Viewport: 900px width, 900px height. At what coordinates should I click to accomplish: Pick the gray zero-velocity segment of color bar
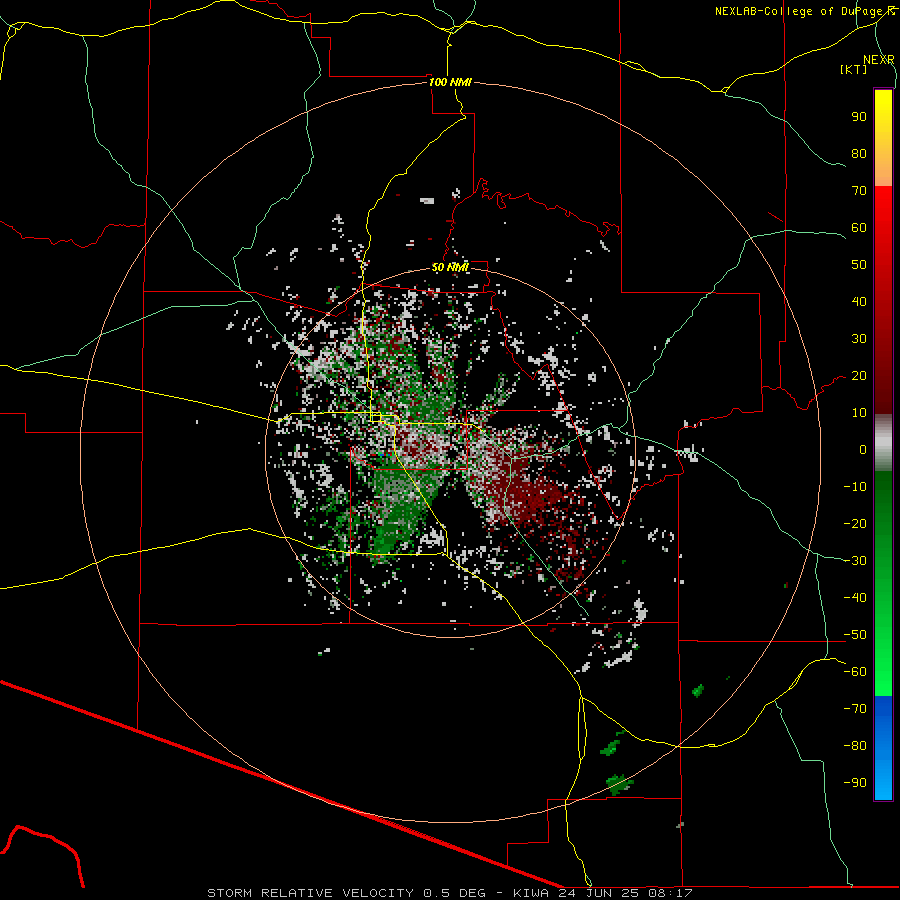[883, 443]
